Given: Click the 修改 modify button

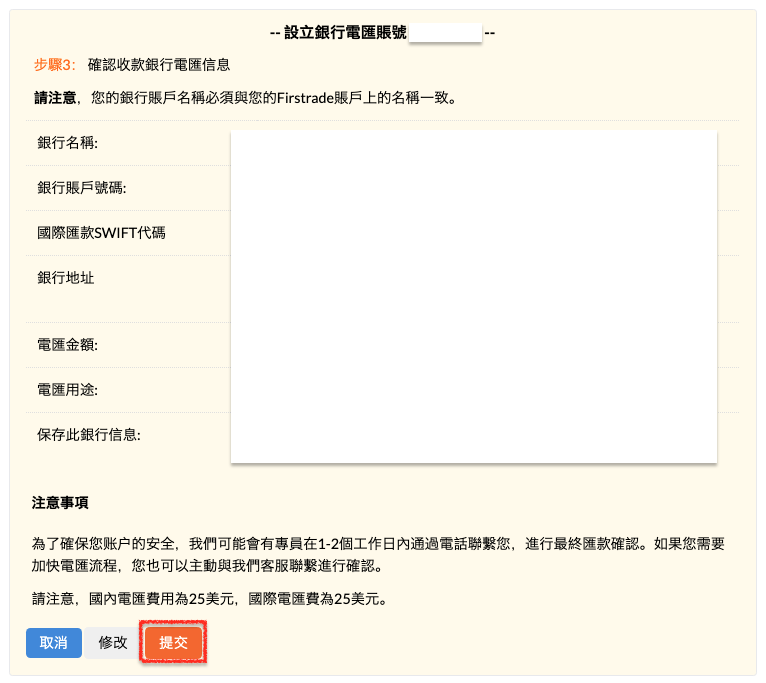Looking at the screenshot, I should pyautogui.click(x=113, y=643).
